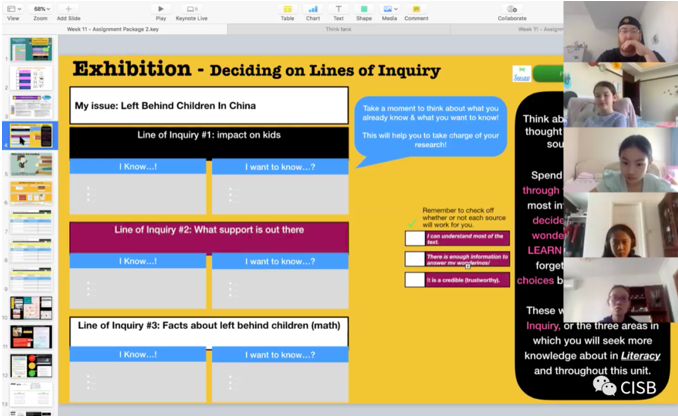Click the 'I Know...!' header under Inquiry #2

pyautogui.click(x=138, y=261)
